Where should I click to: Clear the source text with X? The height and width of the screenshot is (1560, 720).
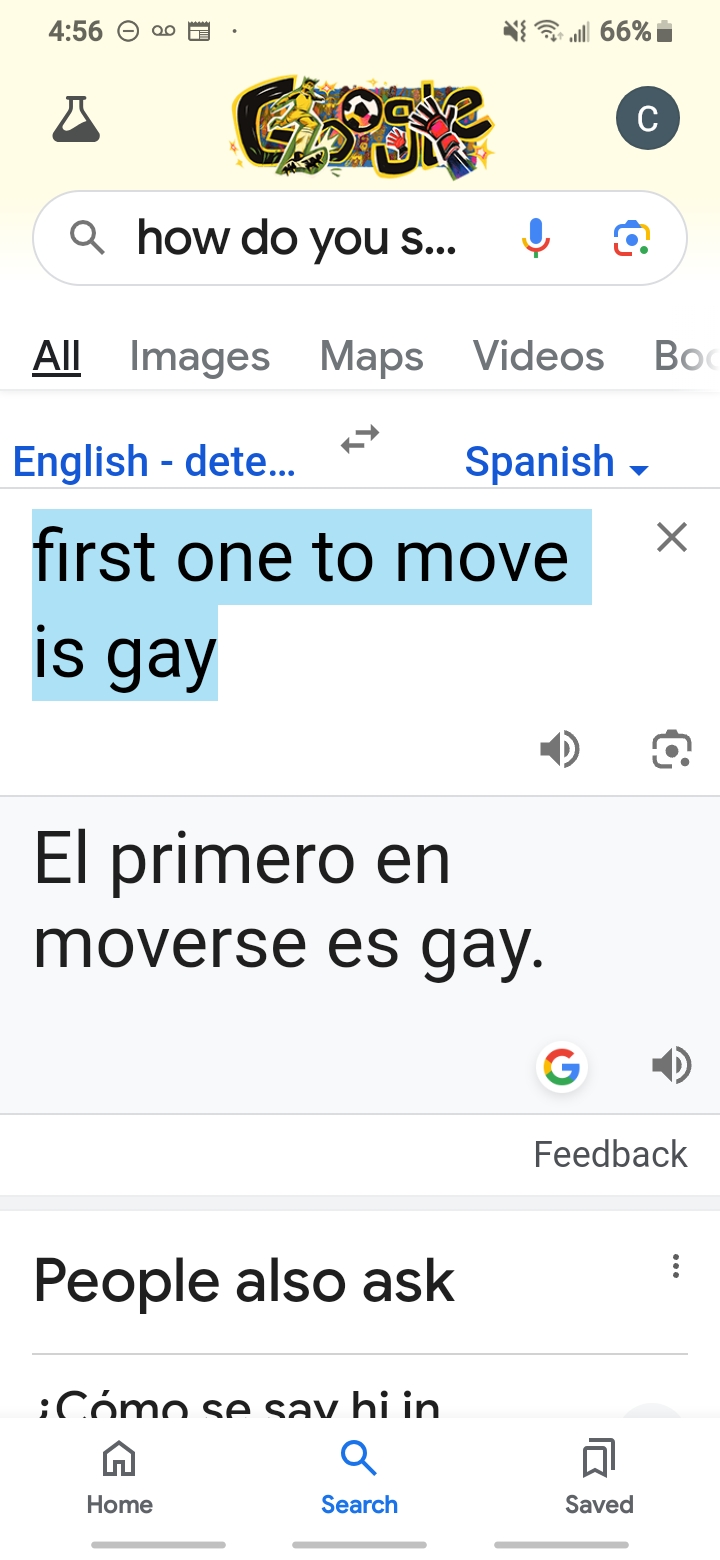tap(672, 538)
